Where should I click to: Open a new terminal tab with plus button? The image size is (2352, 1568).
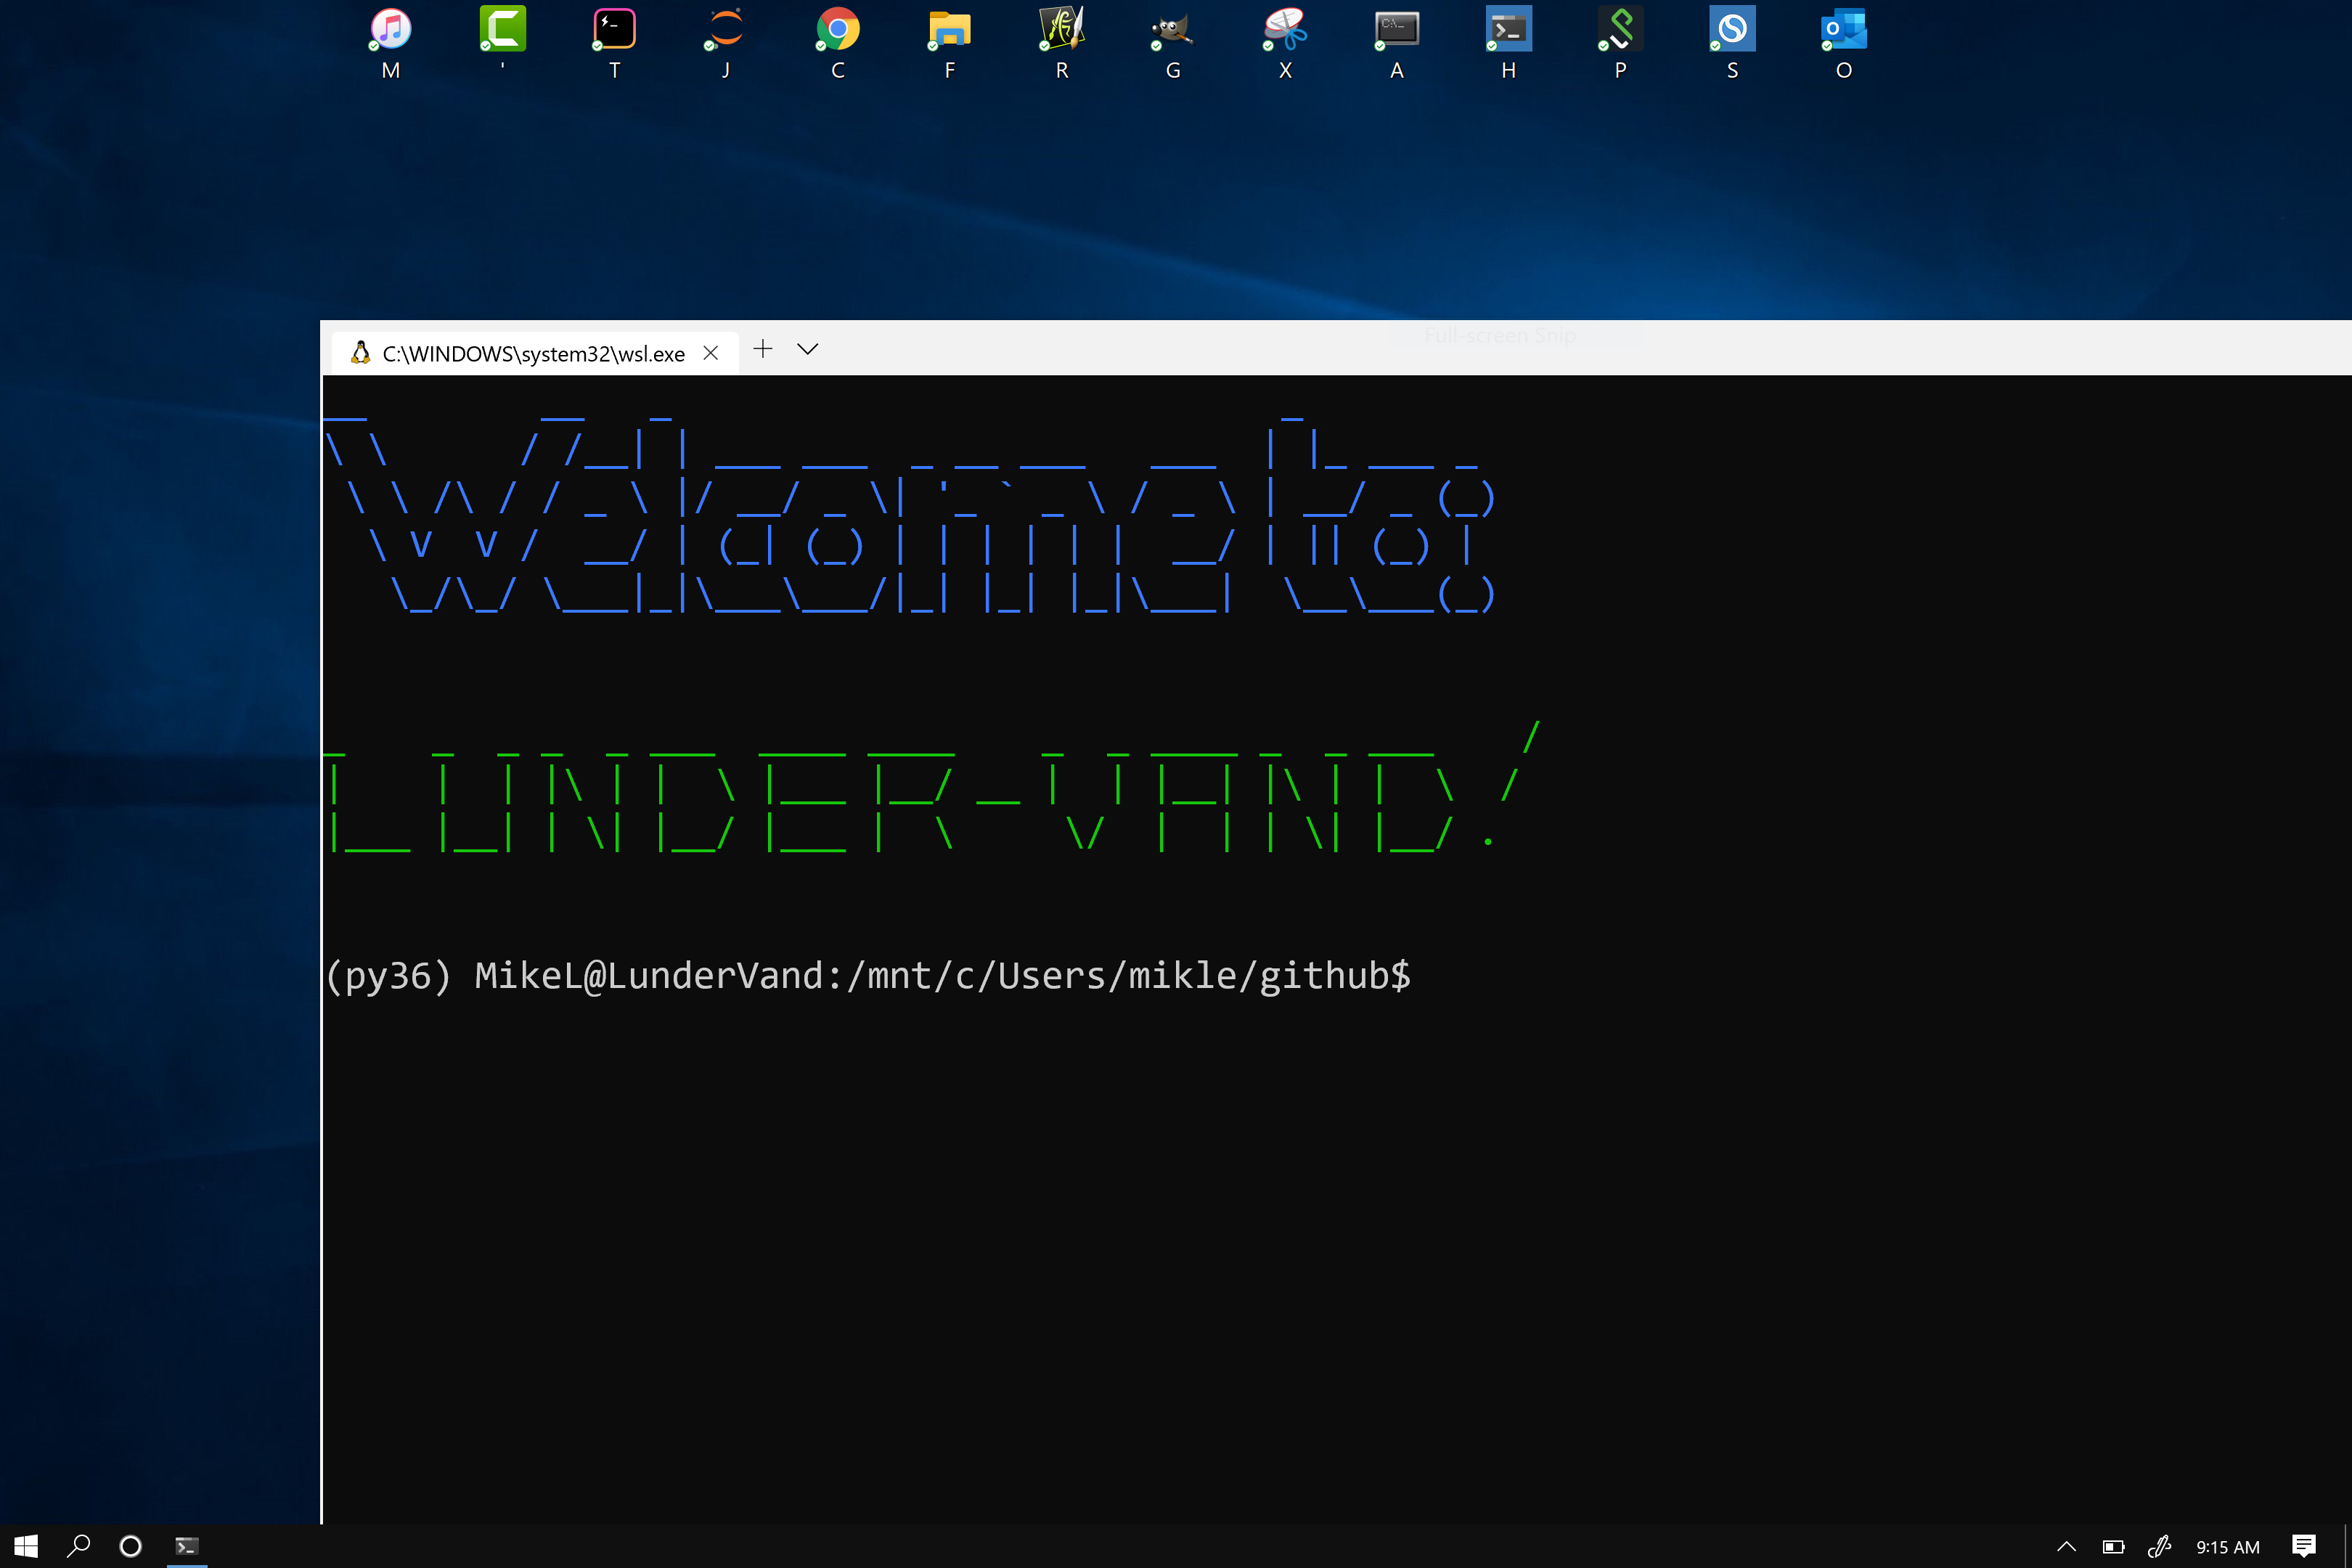[x=762, y=349]
